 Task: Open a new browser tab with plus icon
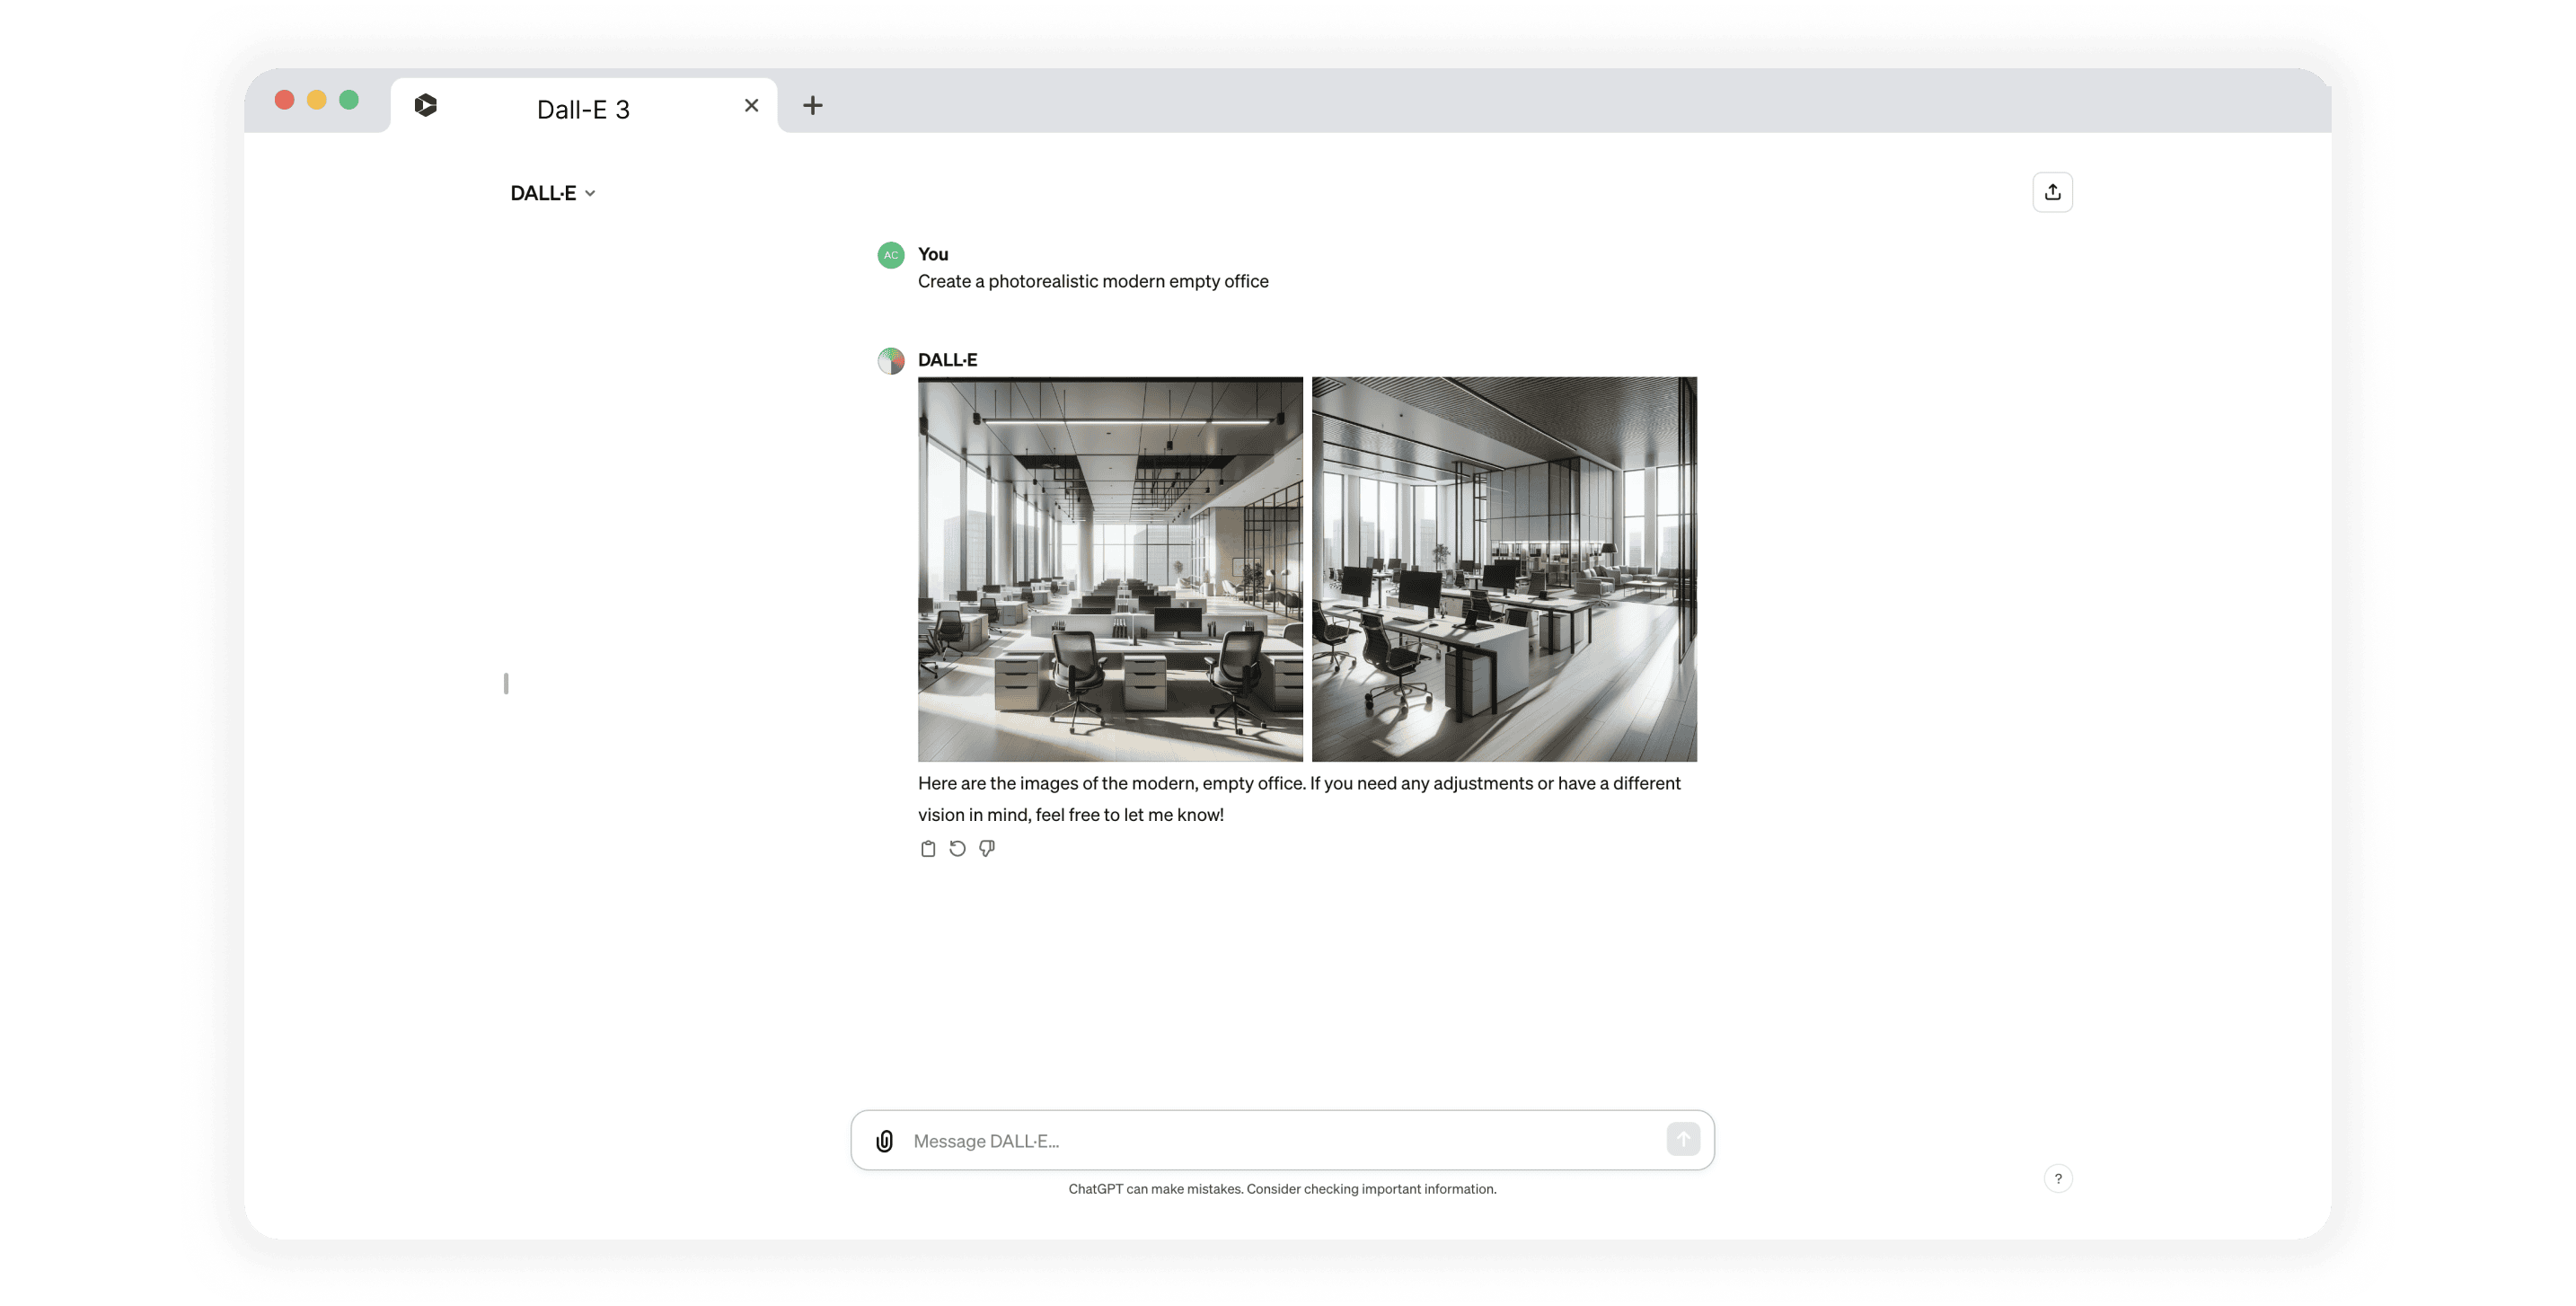click(813, 105)
